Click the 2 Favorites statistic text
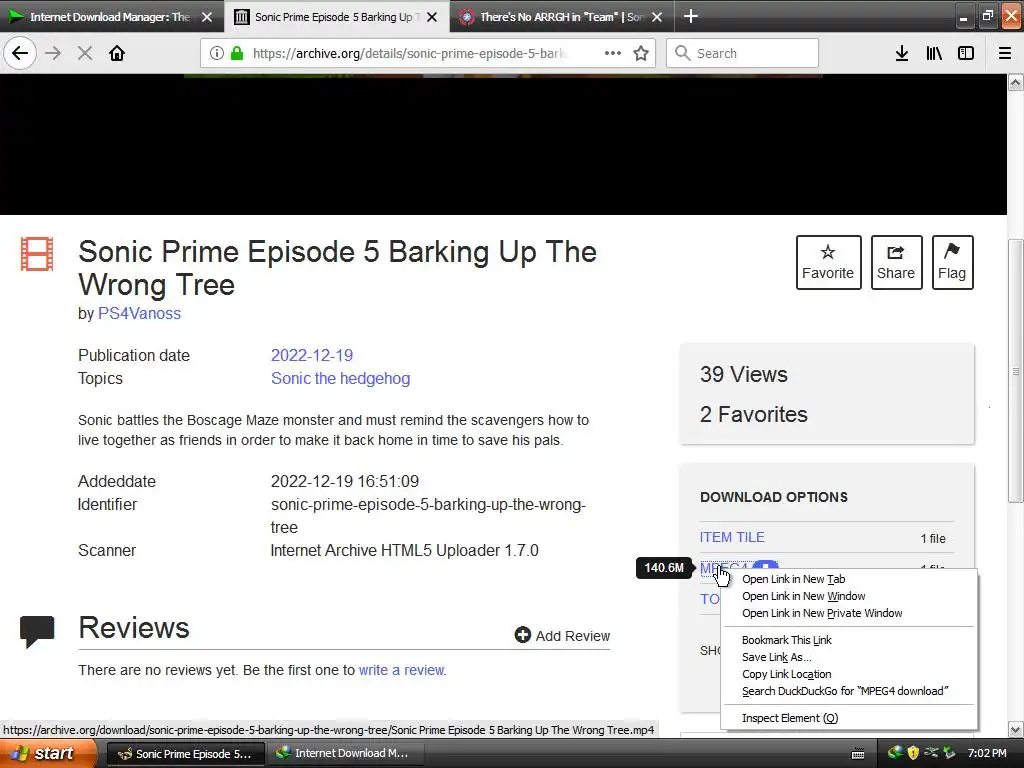Screen dimensions: 1024x768 [x=754, y=414]
